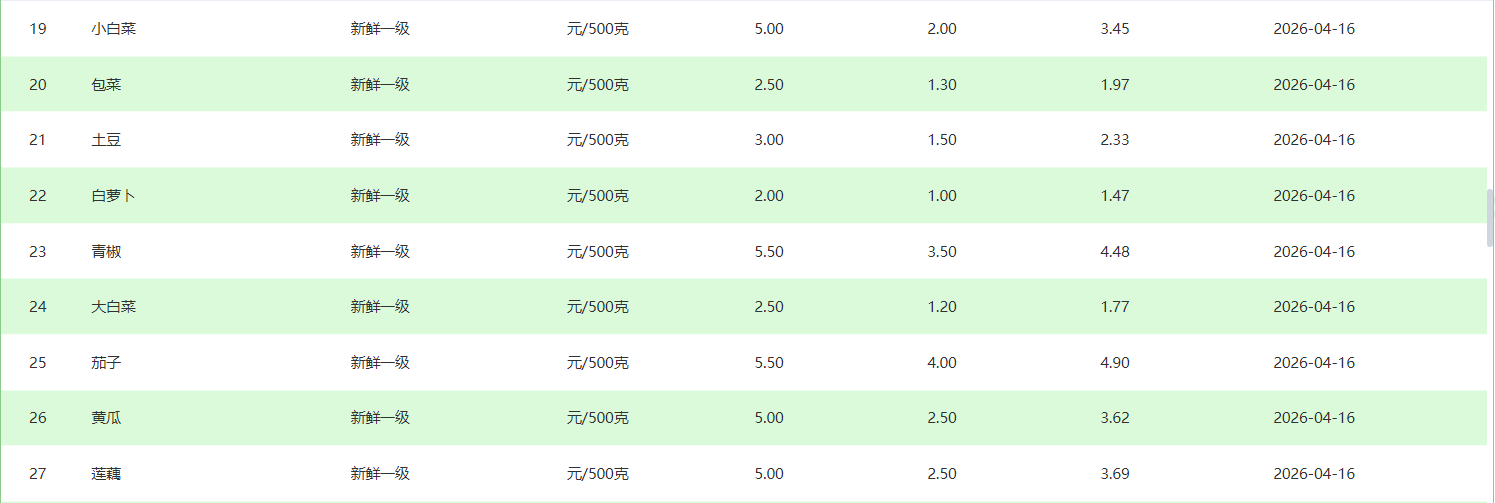This screenshot has height=503, width=1495.
Task: Click row number 19
Action: tap(38, 29)
